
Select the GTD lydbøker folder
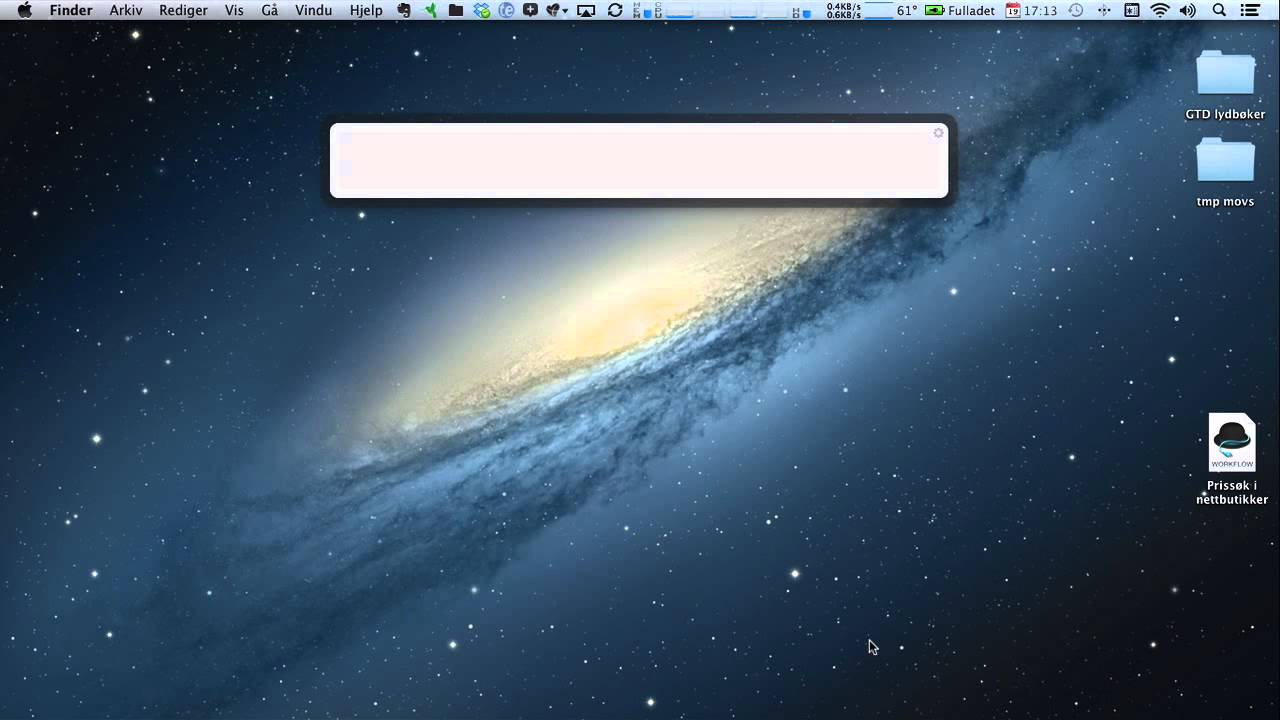1225,86
